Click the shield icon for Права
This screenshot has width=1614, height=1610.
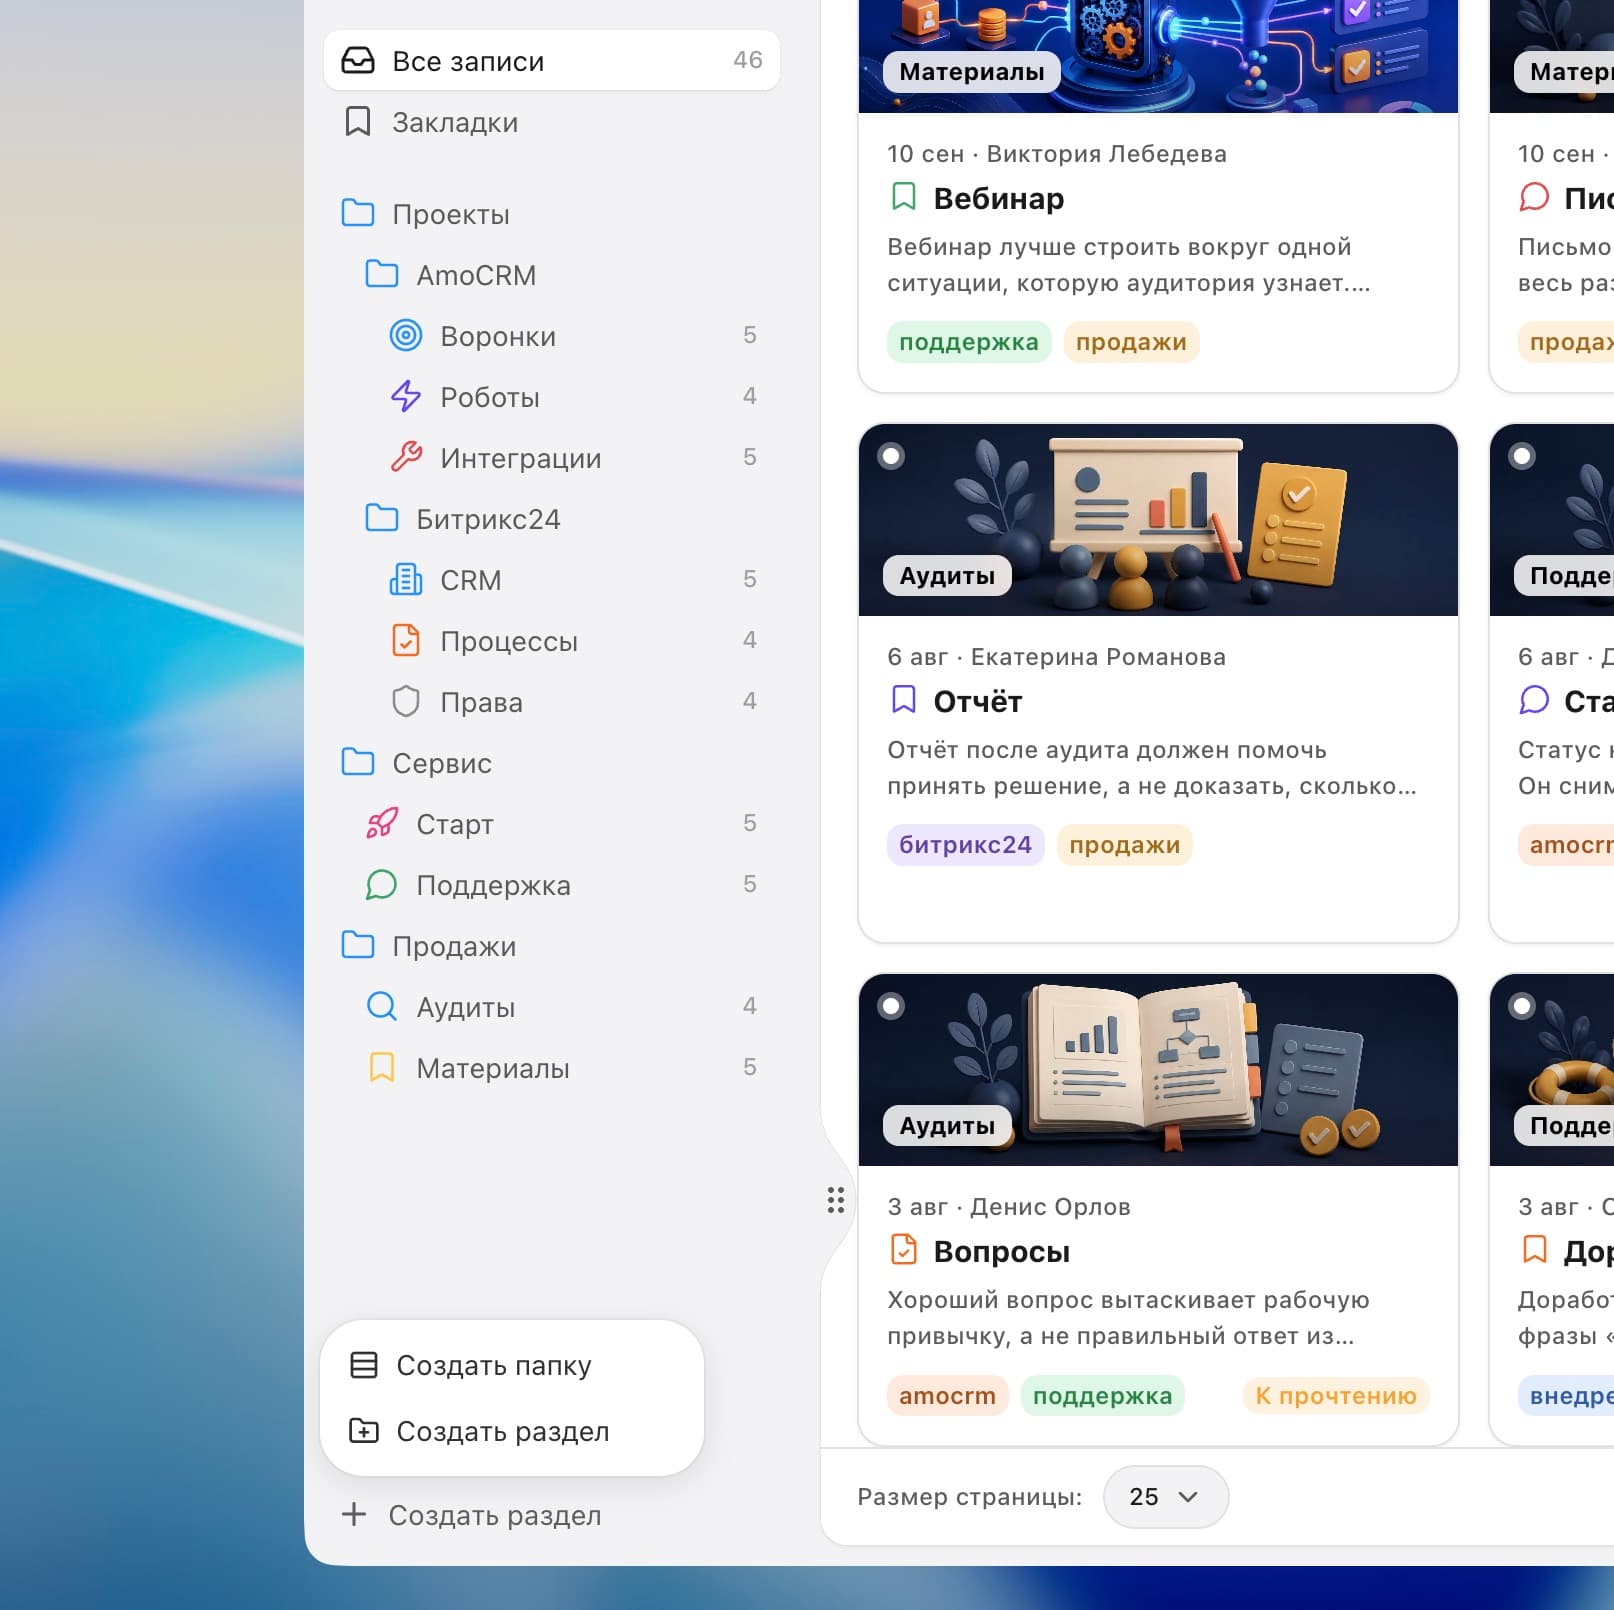[405, 701]
